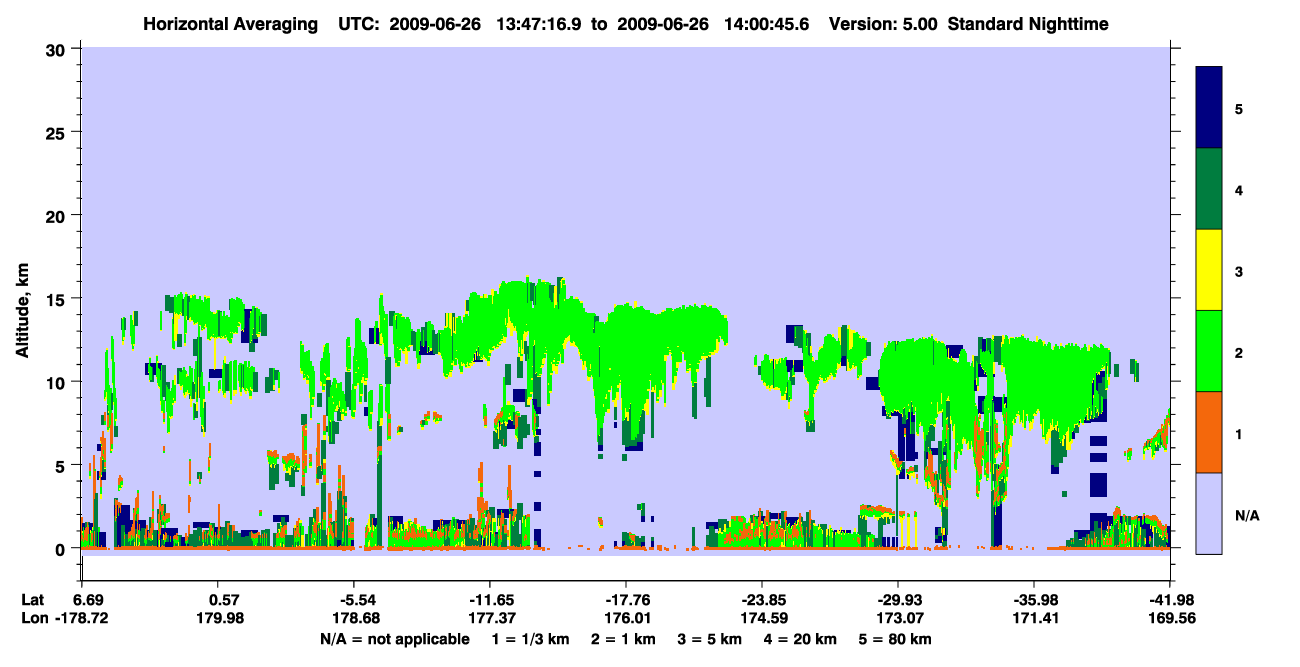Click the longitude value 173.07

[902, 619]
